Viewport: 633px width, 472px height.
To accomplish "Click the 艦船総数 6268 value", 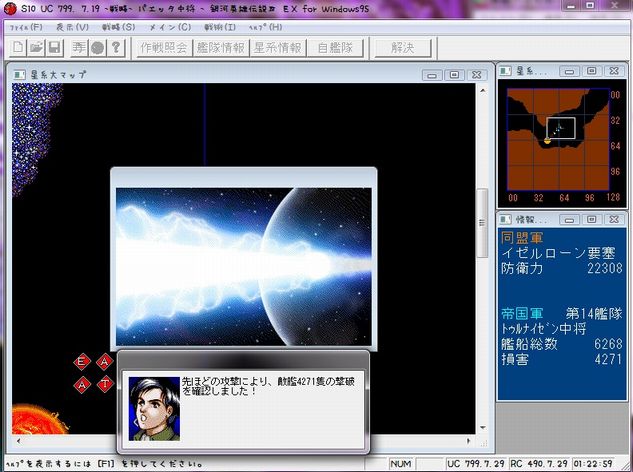I will click(608, 344).
